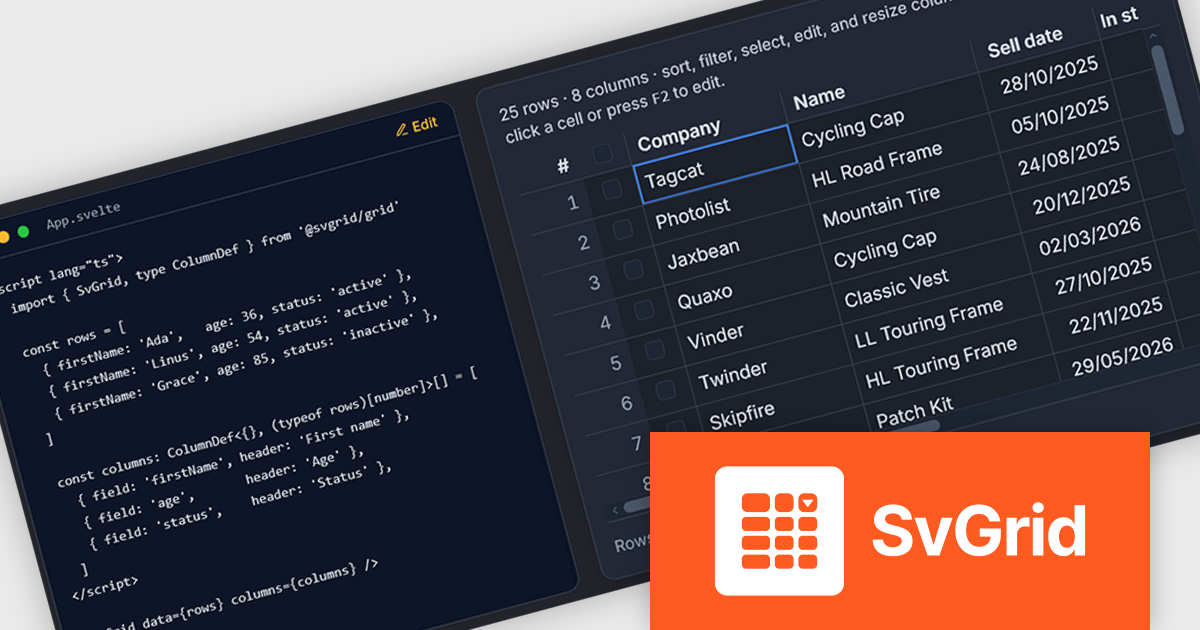Select the Tagcat company cell
1200x630 pixels.
716,165
